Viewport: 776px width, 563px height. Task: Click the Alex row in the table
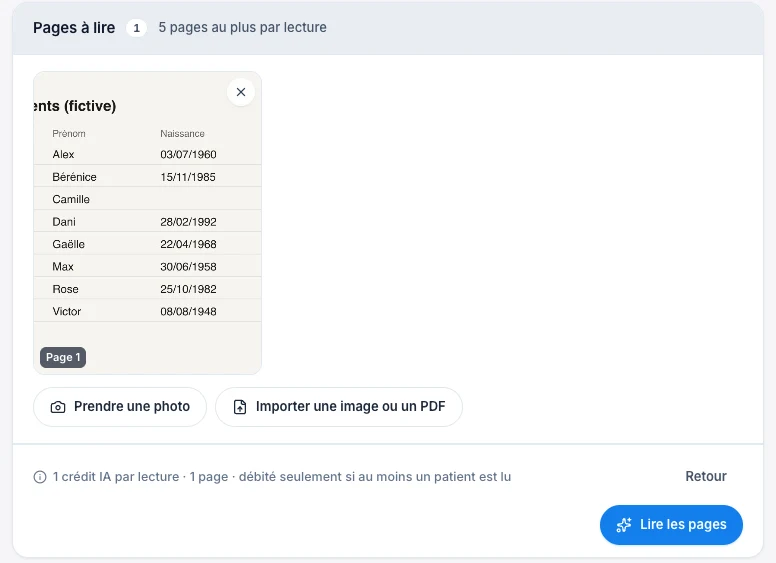coord(147,154)
